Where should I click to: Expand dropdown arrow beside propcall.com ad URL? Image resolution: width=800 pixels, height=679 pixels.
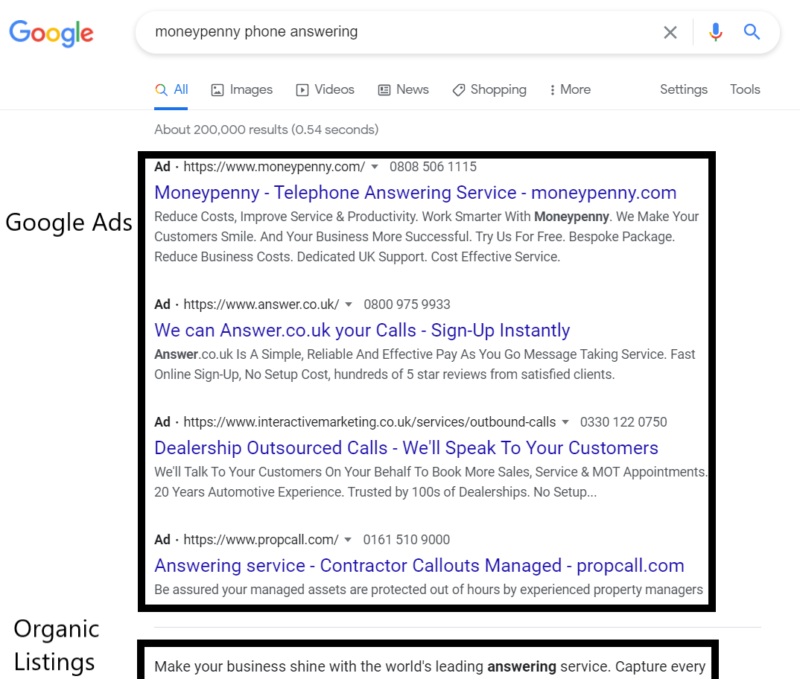coord(348,540)
